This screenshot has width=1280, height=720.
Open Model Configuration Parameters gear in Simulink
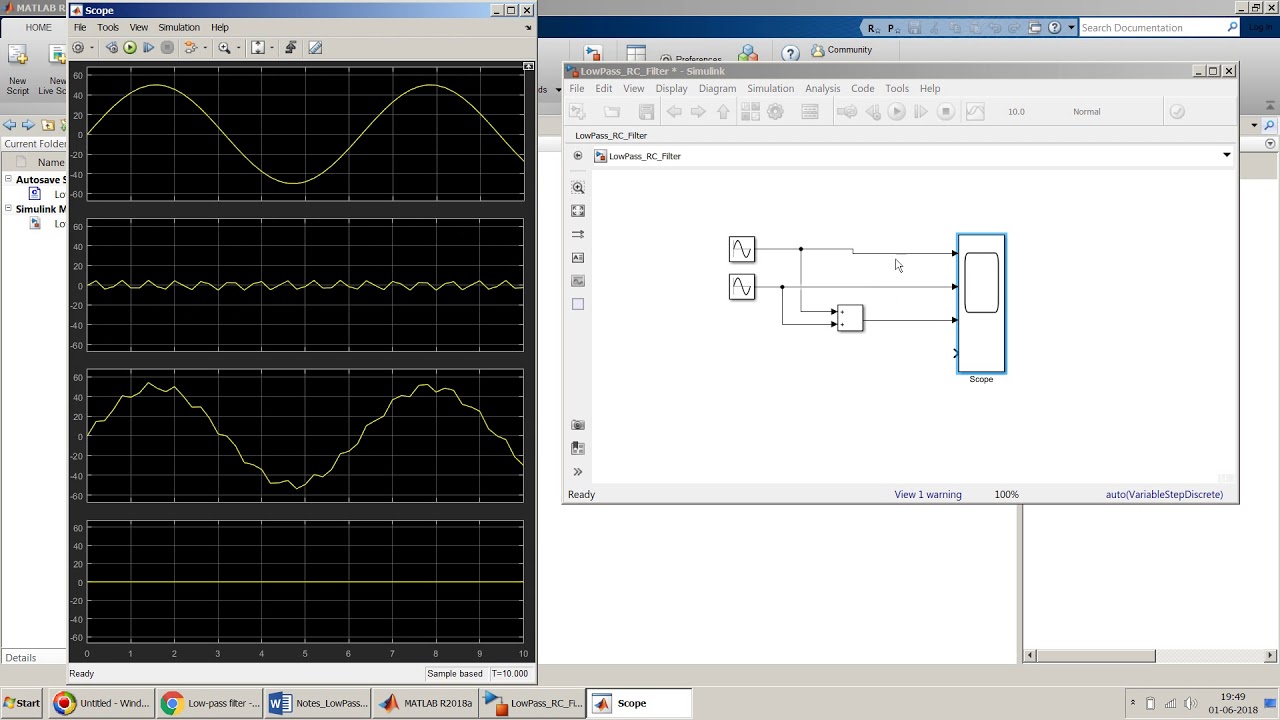click(775, 112)
